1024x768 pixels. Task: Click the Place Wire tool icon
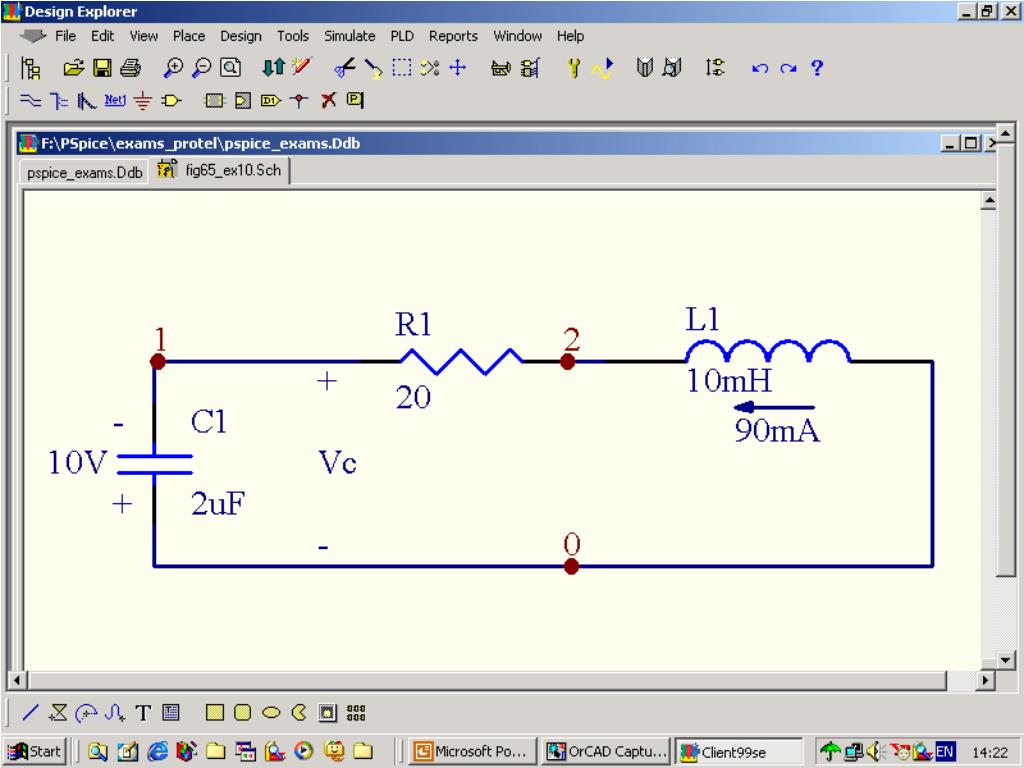[x=30, y=101]
